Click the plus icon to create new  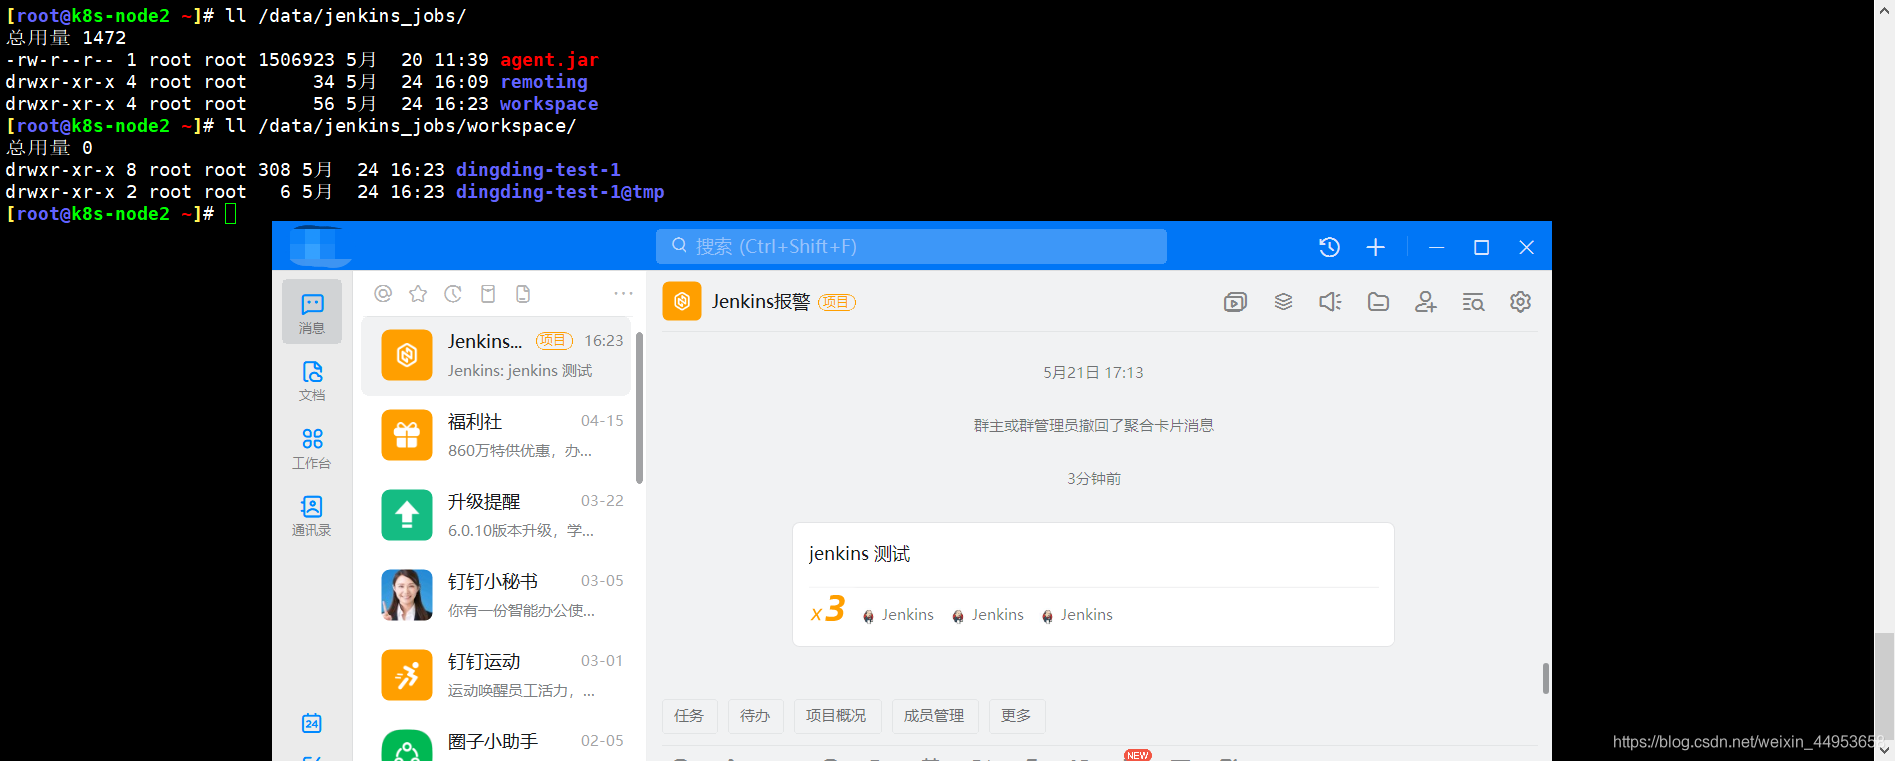click(x=1376, y=247)
